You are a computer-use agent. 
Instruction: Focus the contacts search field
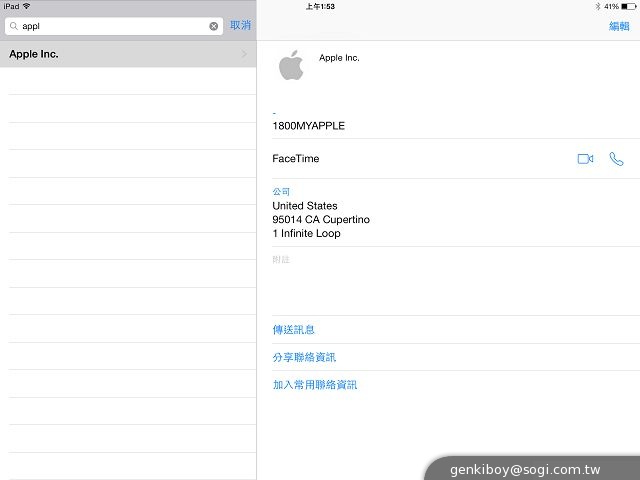(x=114, y=26)
